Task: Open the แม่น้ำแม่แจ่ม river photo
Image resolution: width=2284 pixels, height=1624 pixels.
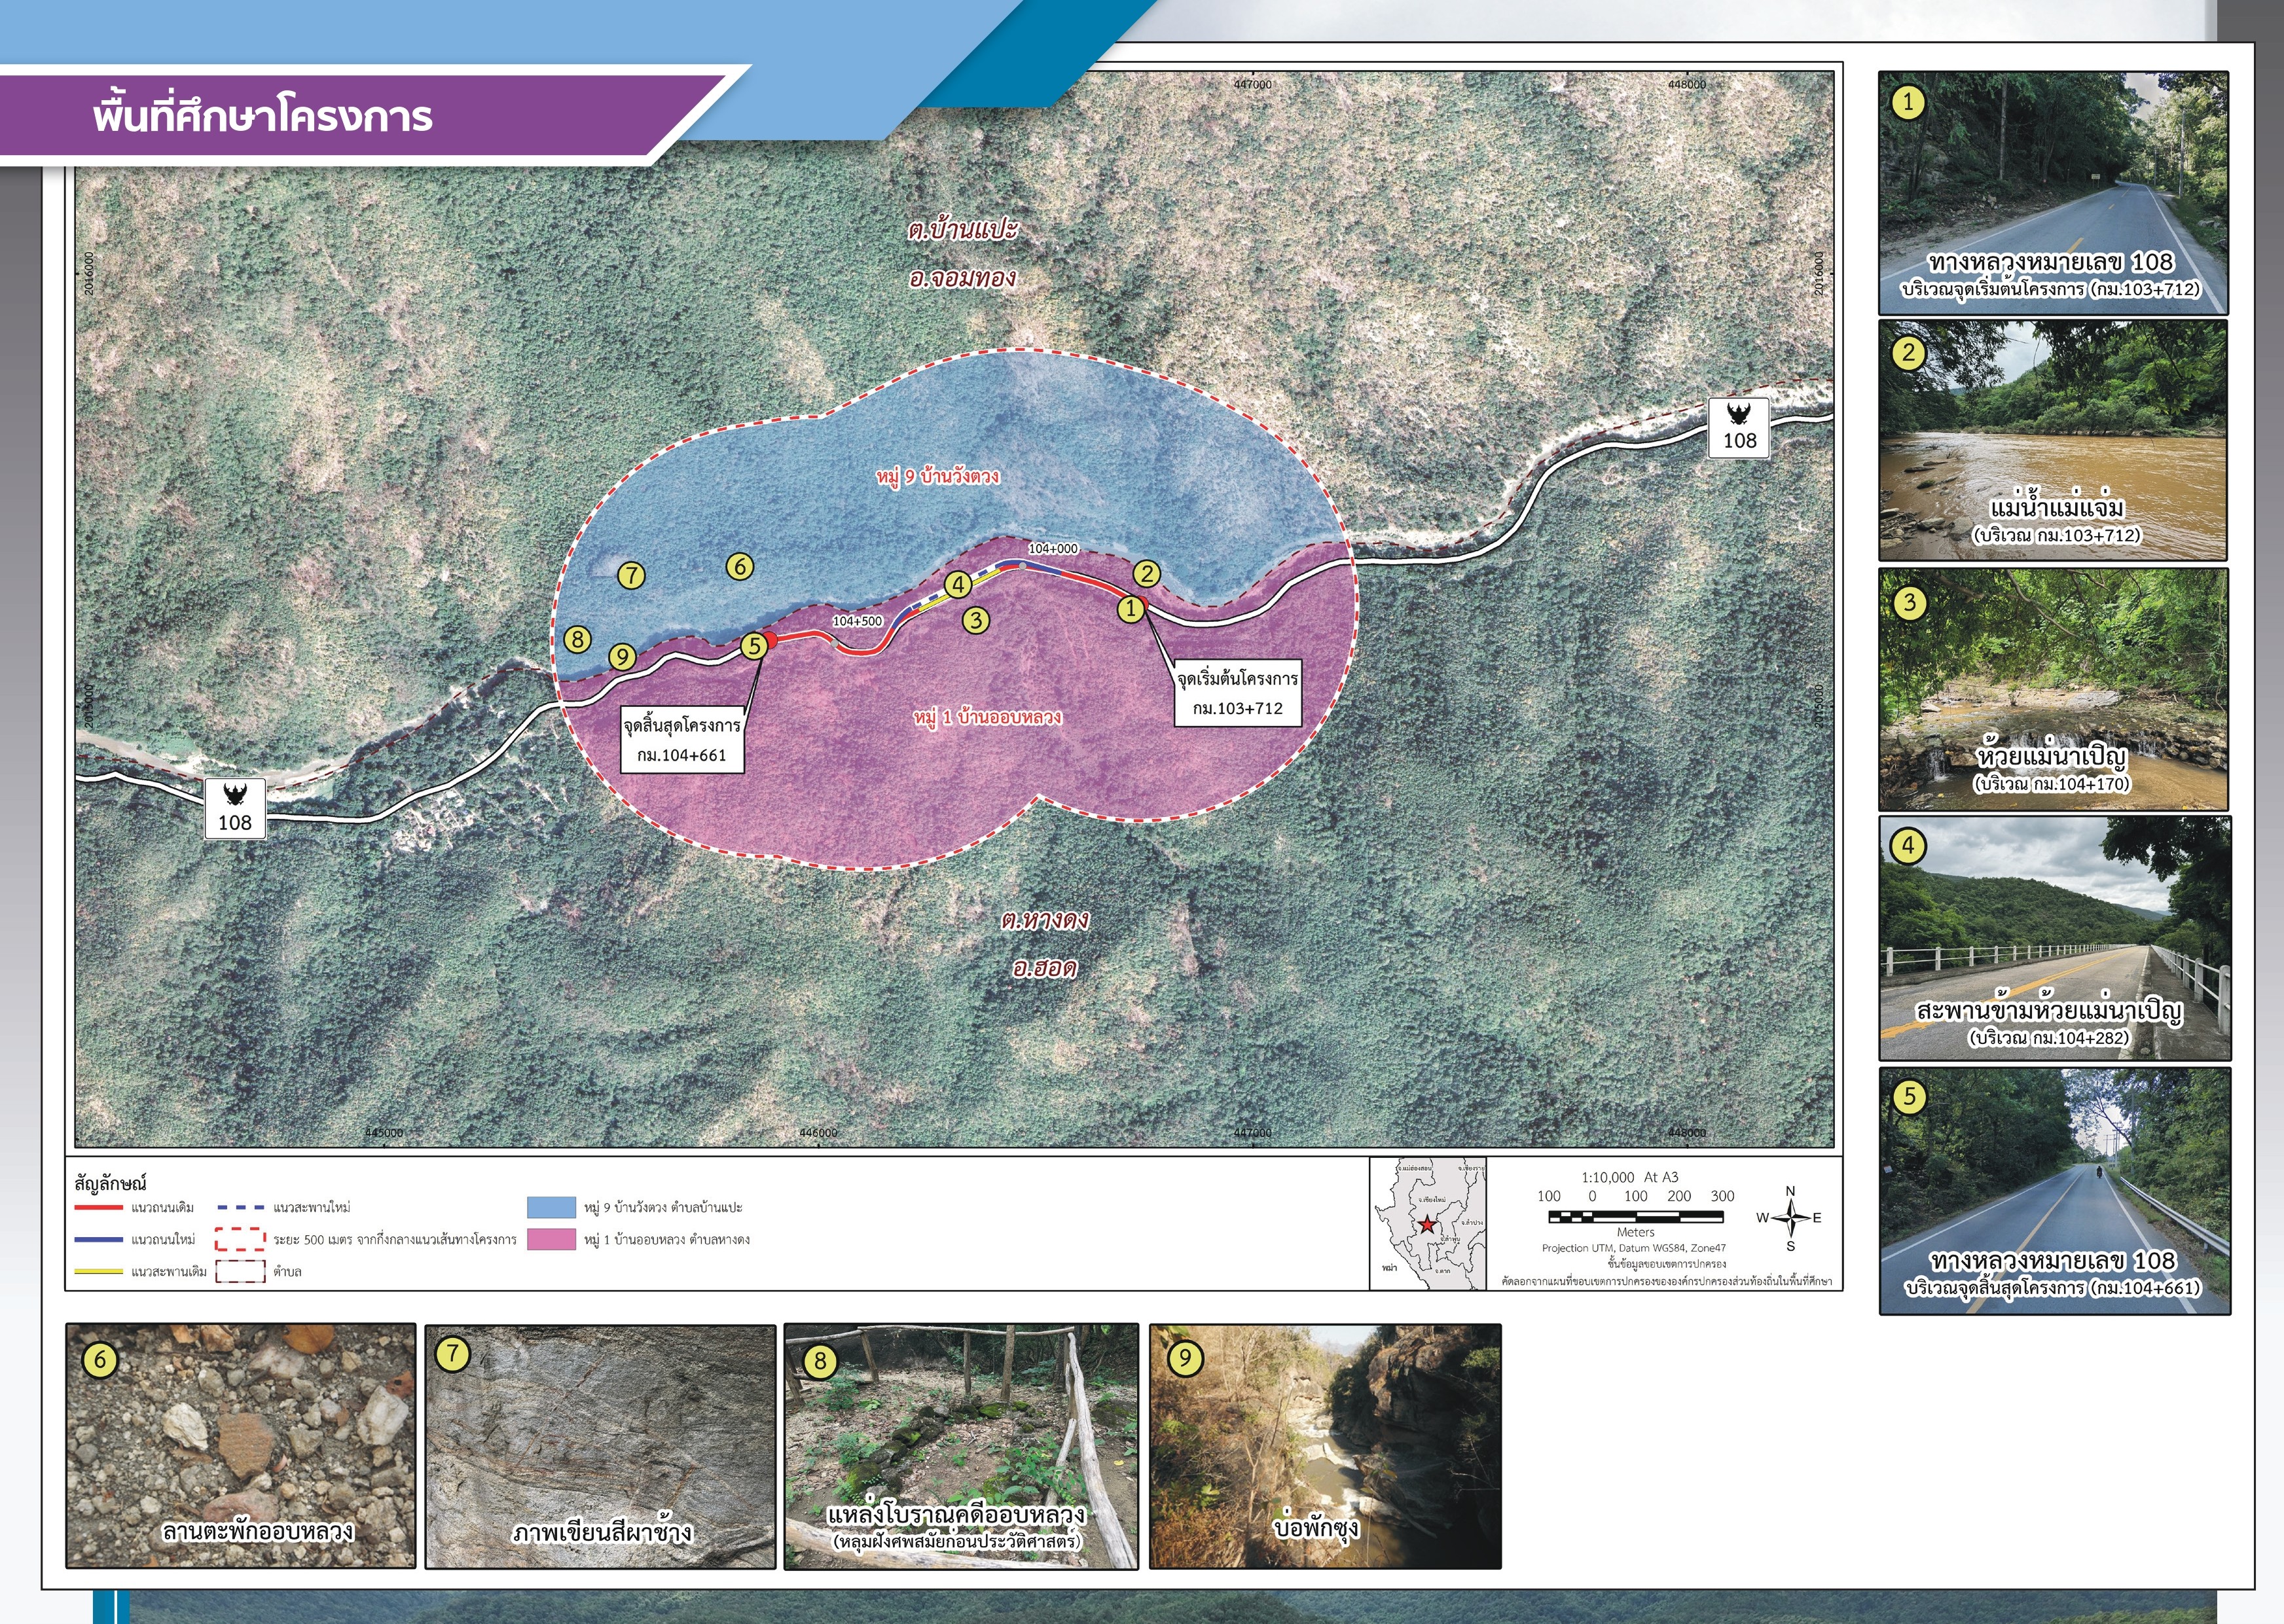Action: pyautogui.click(x=2053, y=440)
